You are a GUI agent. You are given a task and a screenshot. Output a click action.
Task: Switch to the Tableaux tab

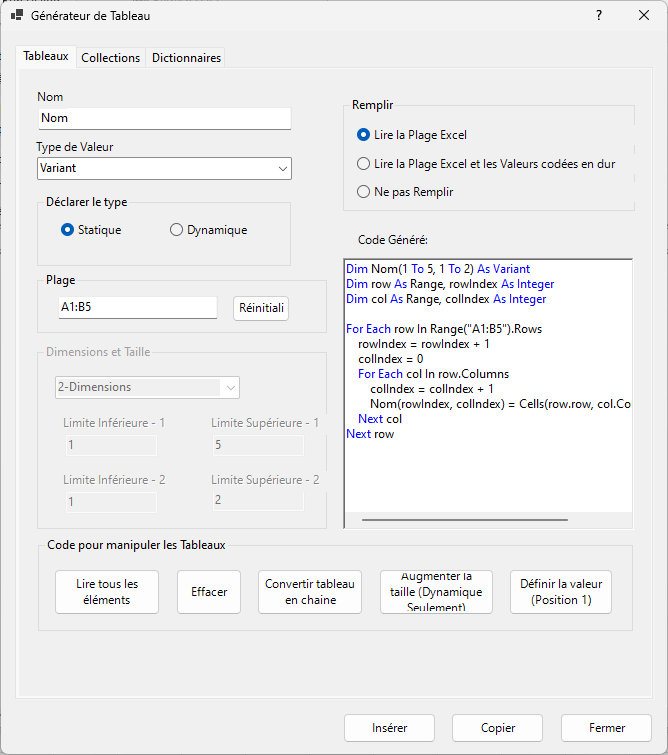46,56
